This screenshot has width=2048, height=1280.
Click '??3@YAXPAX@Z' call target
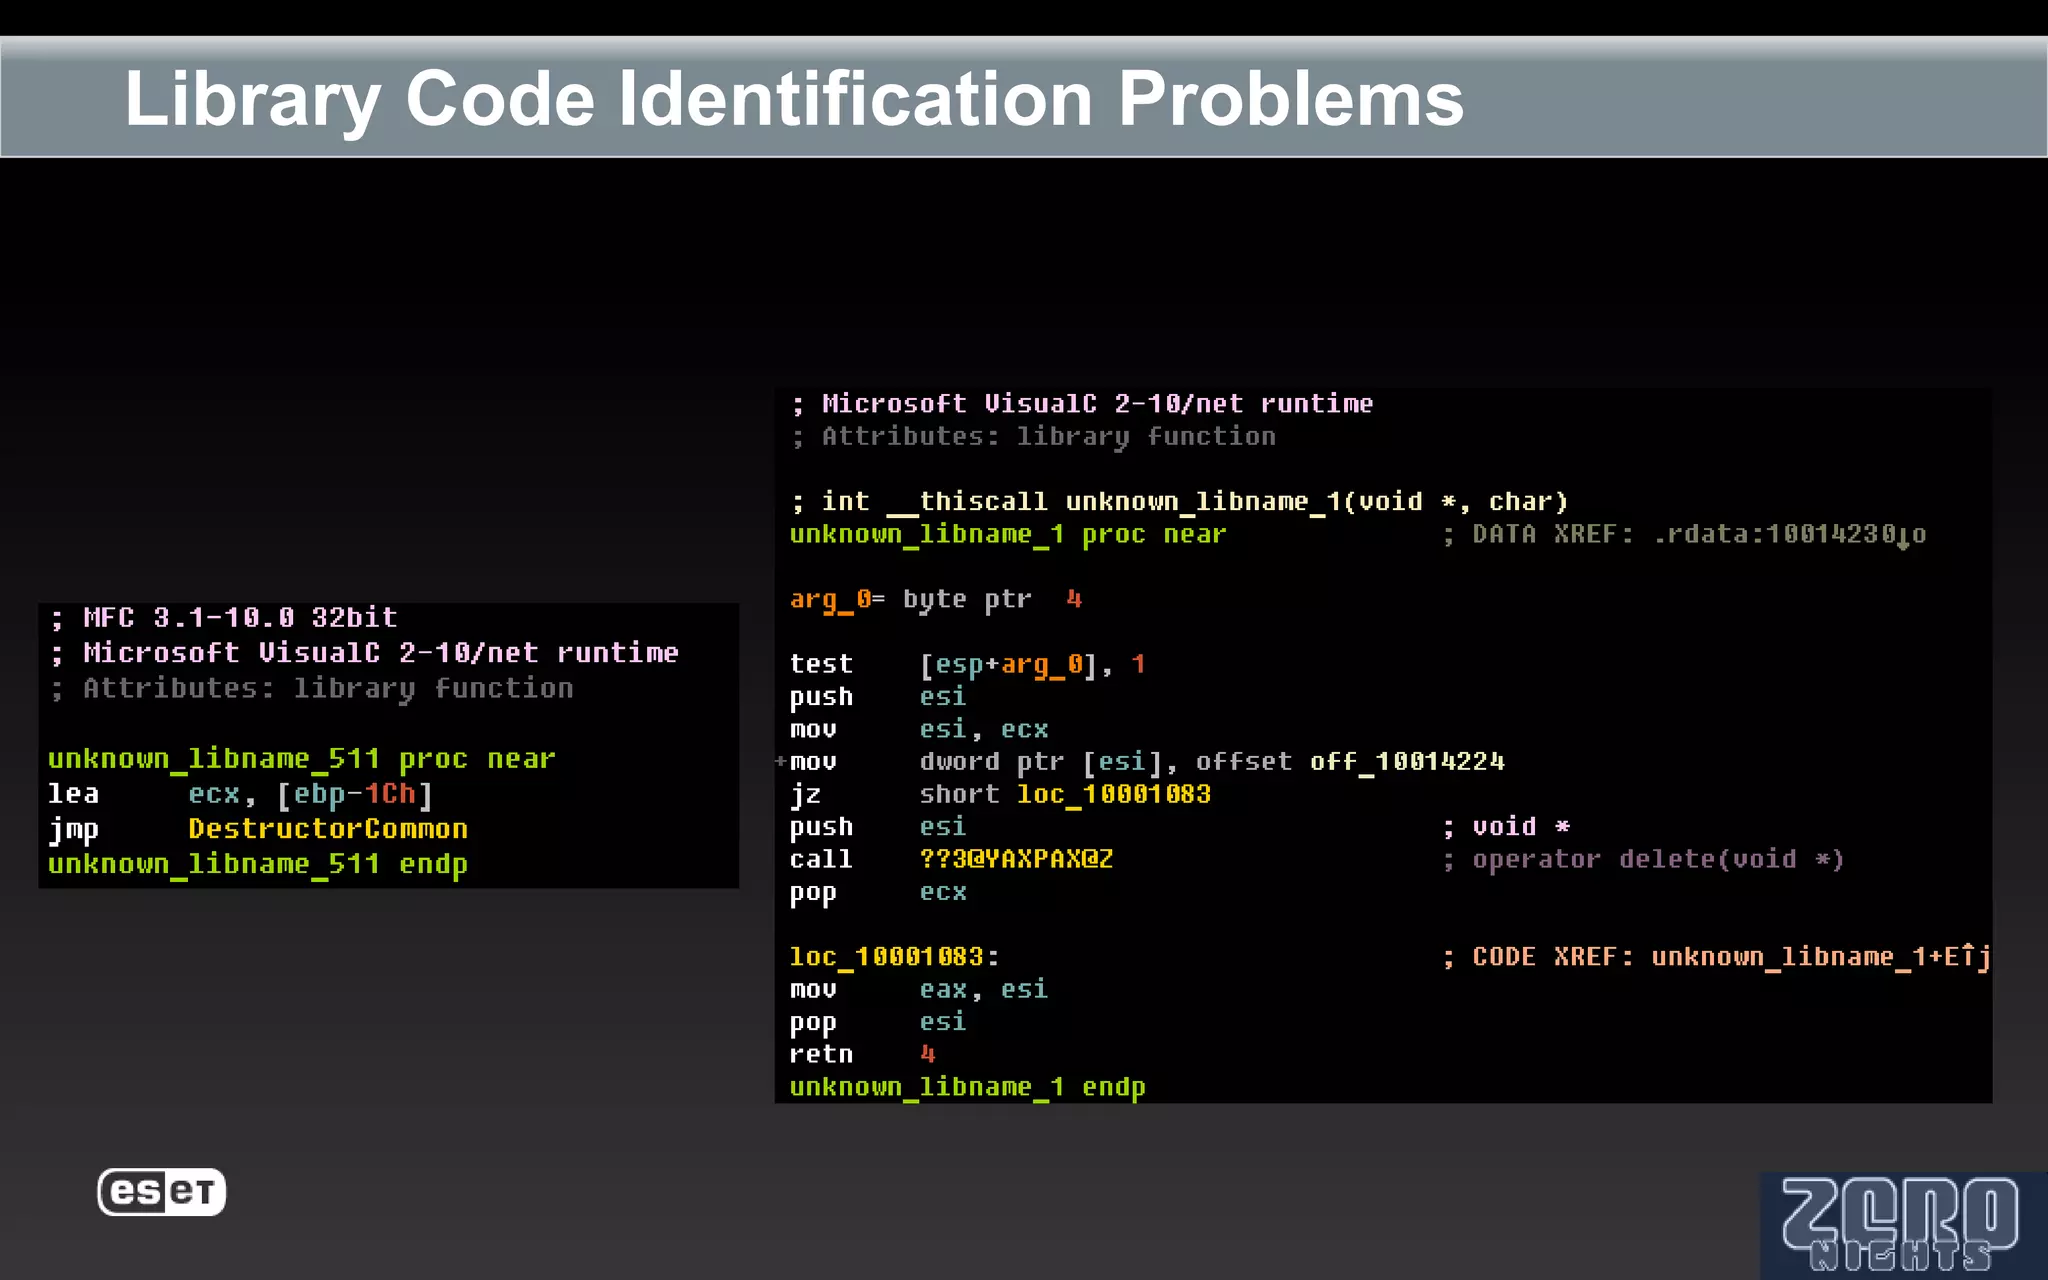coord(1016,859)
